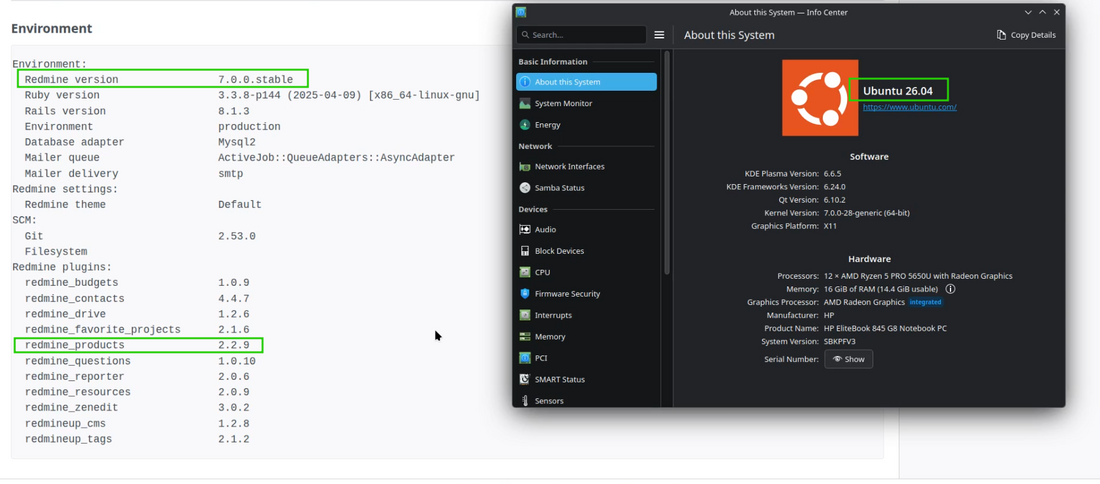Click the Ubuntu 26.04 distribution name

898,90
